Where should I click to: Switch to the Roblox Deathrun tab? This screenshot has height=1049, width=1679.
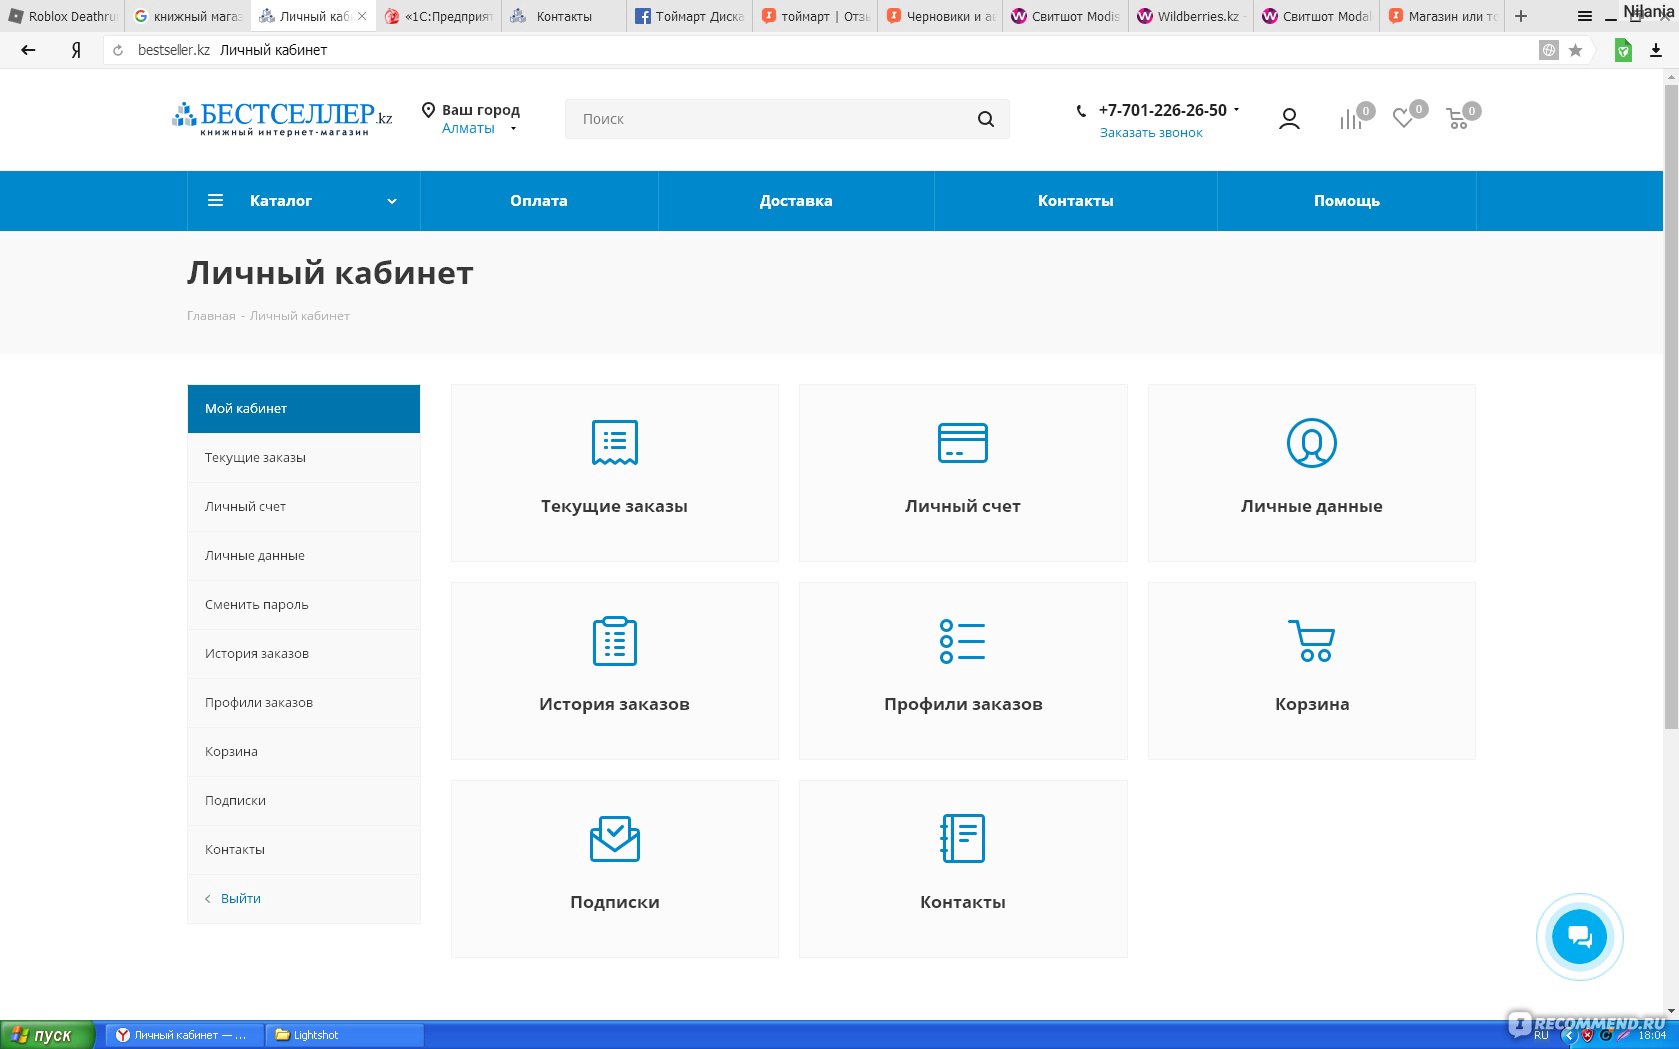pos(63,16)
